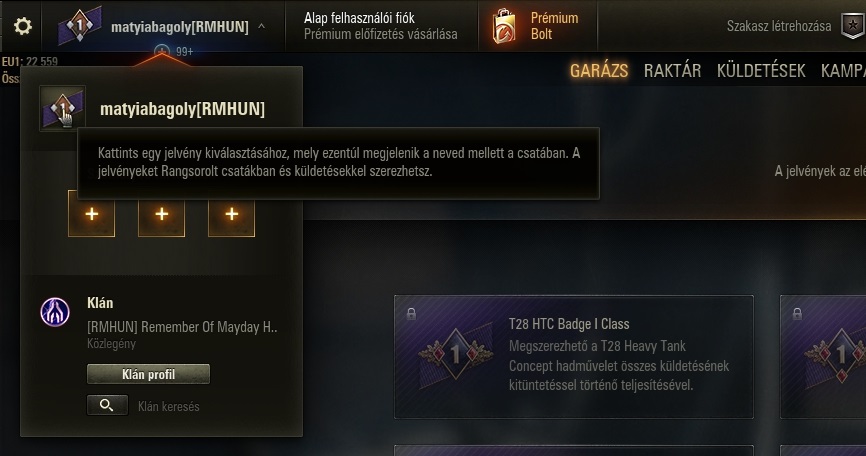
Task: Click the Klán profil button
Action: (x=149, y=374)
